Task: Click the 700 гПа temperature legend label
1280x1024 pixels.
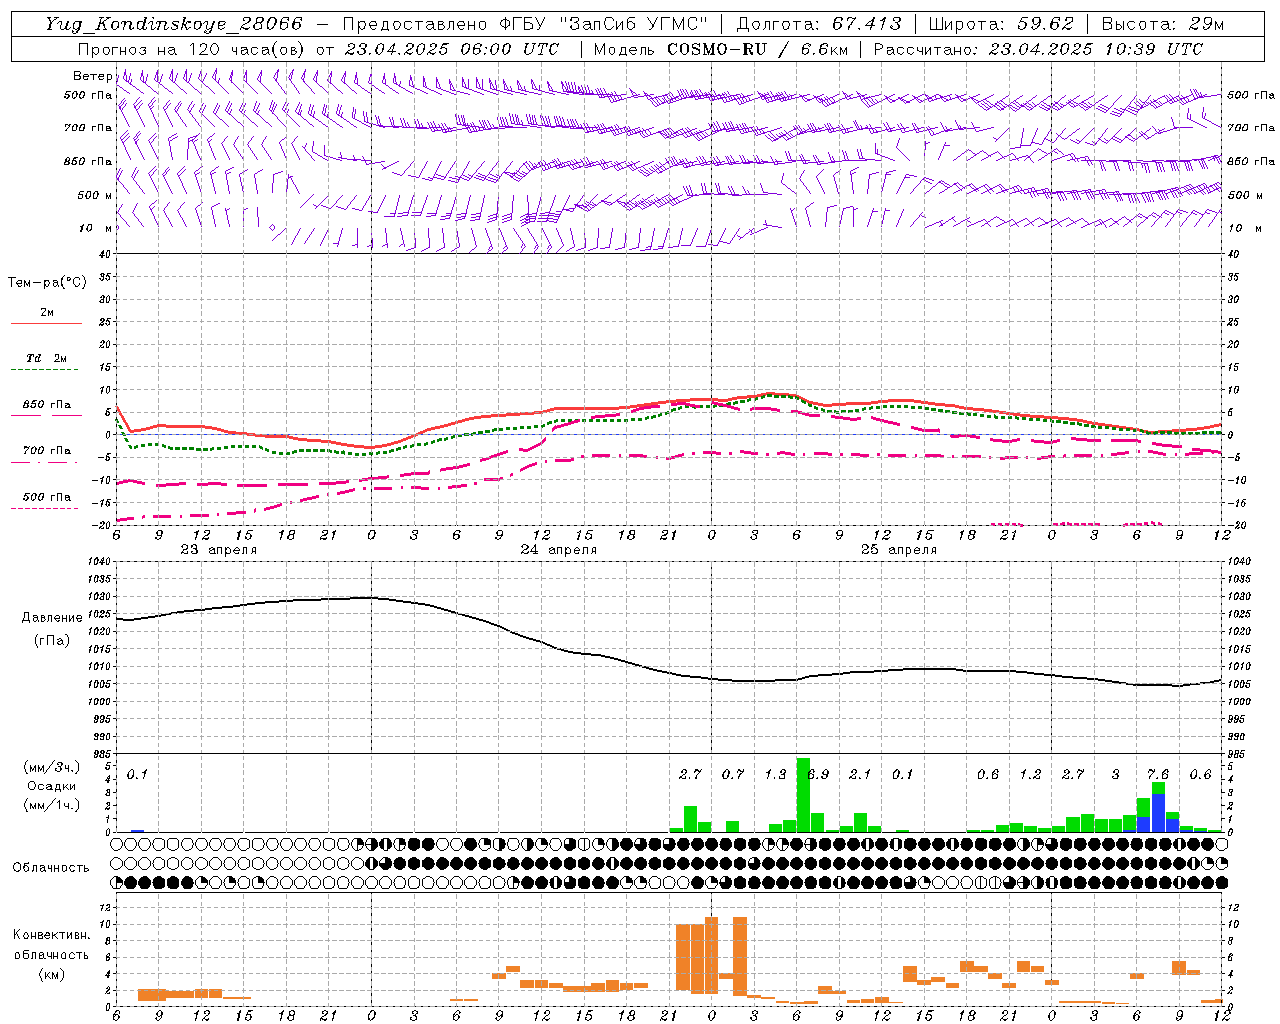Action: [x=46, y=451]
